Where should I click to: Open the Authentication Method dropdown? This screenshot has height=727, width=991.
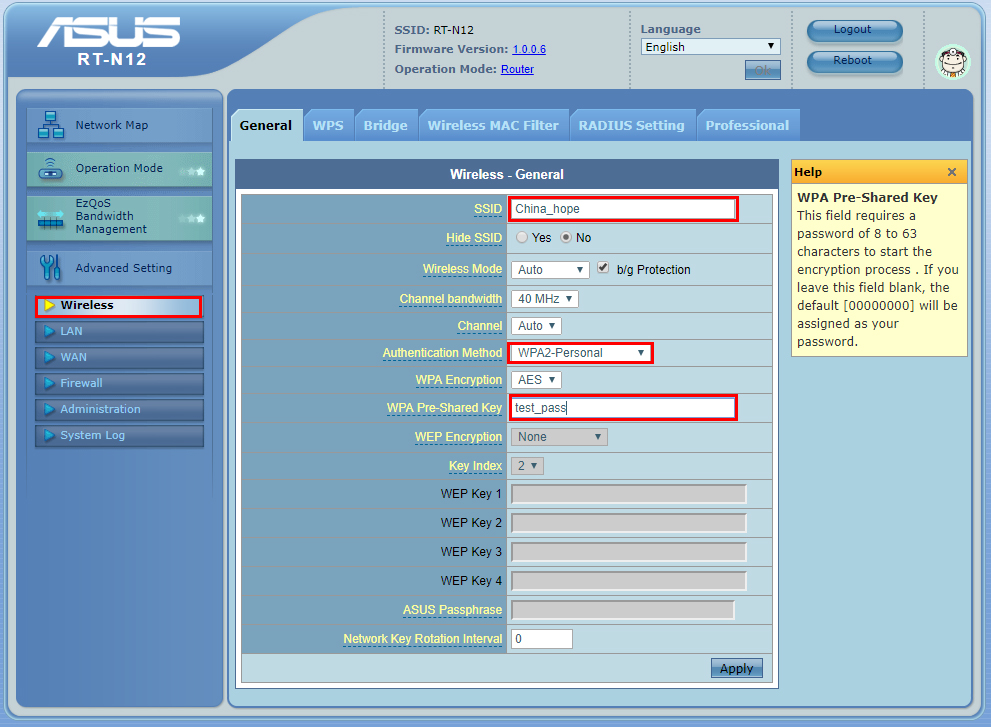tap(581, 353)
